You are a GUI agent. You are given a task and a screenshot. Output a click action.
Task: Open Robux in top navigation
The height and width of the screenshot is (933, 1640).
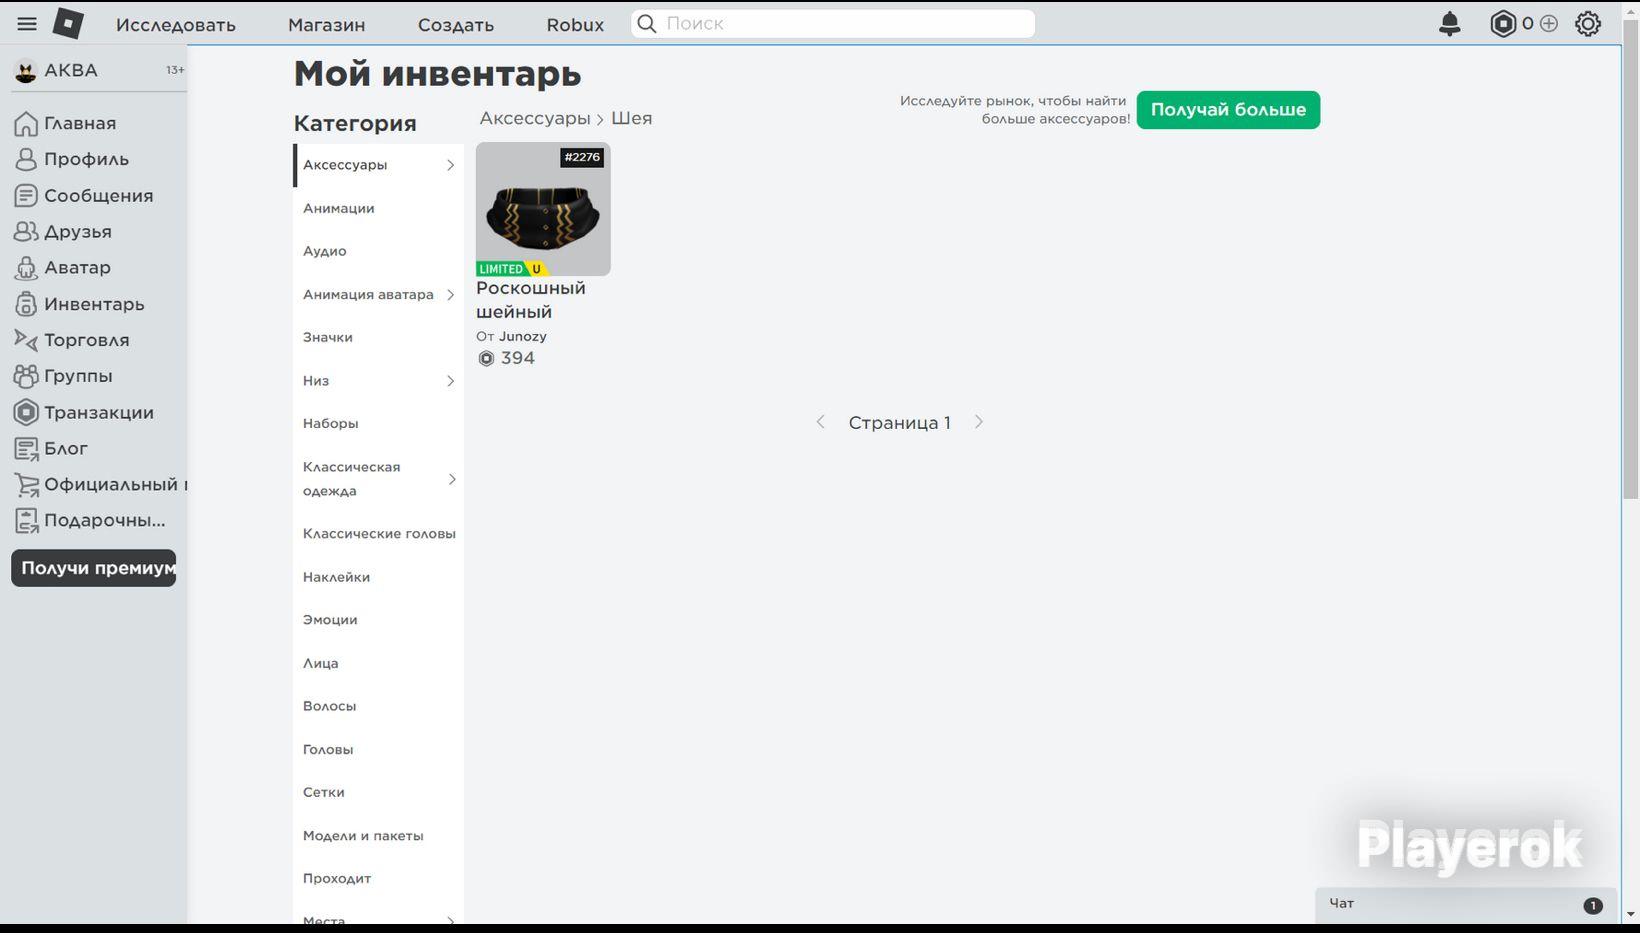click(575, 25)
